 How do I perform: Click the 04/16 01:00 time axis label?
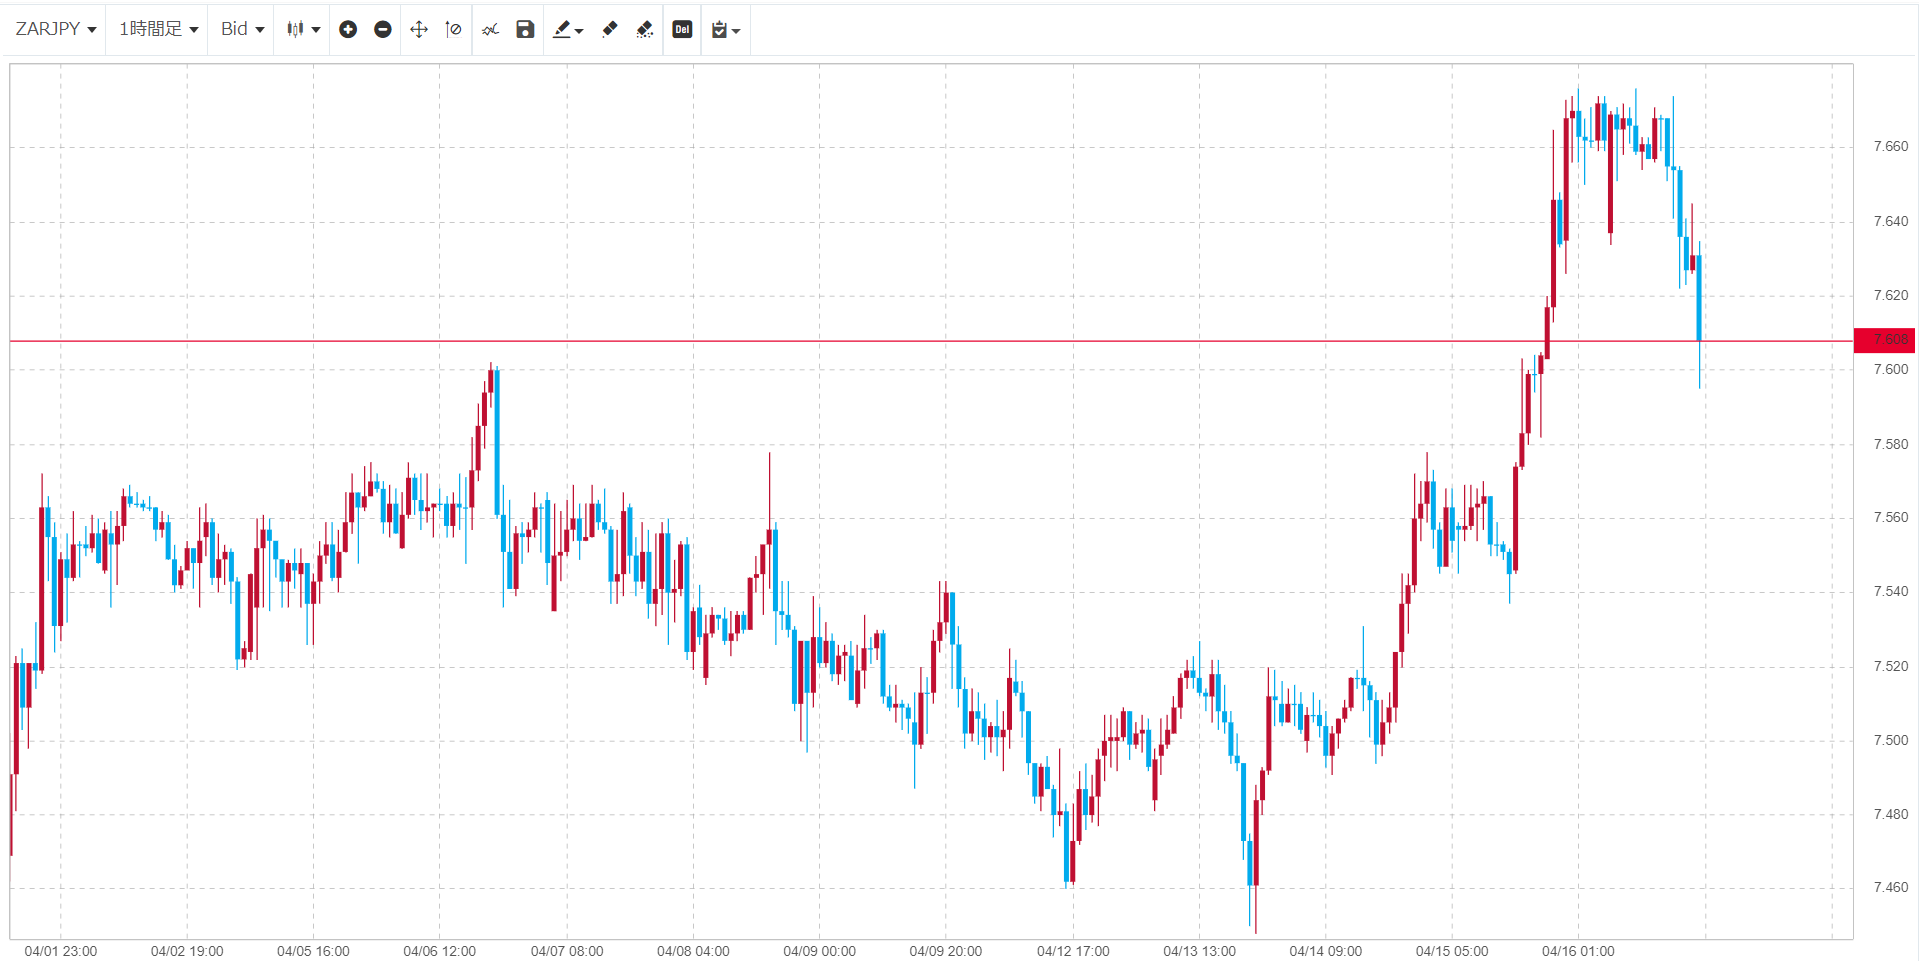pos(1578,951)
